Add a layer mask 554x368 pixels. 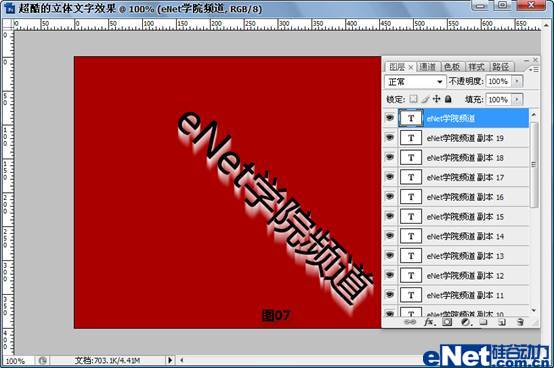[x=447, y=322]
